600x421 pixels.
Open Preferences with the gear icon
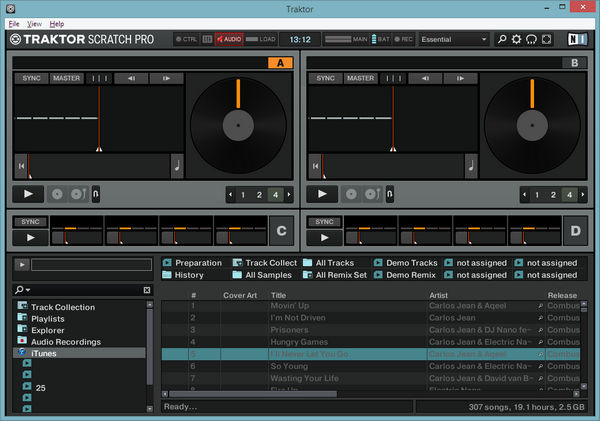(x=517, y=40)
